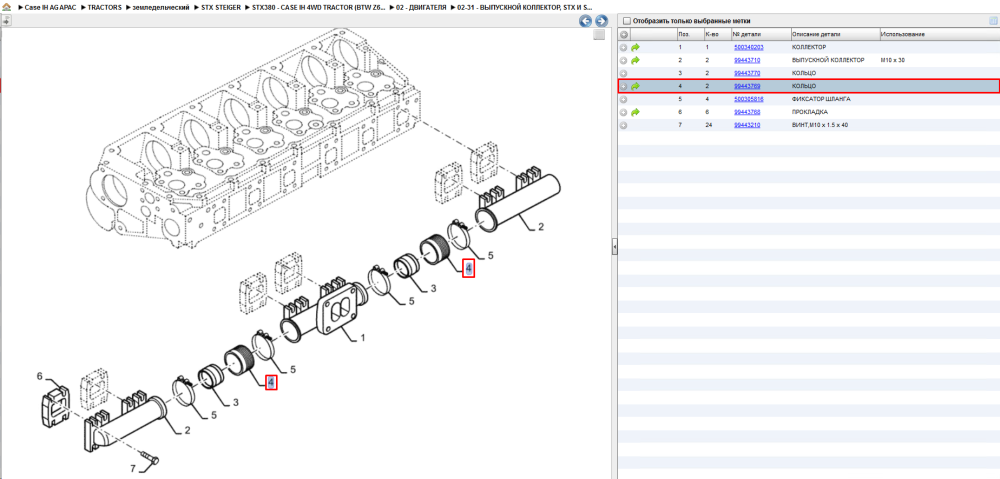This screenshot has width=1000, height=479.
Task: Open part number link 99443770
Action: (x=746, y=73)
